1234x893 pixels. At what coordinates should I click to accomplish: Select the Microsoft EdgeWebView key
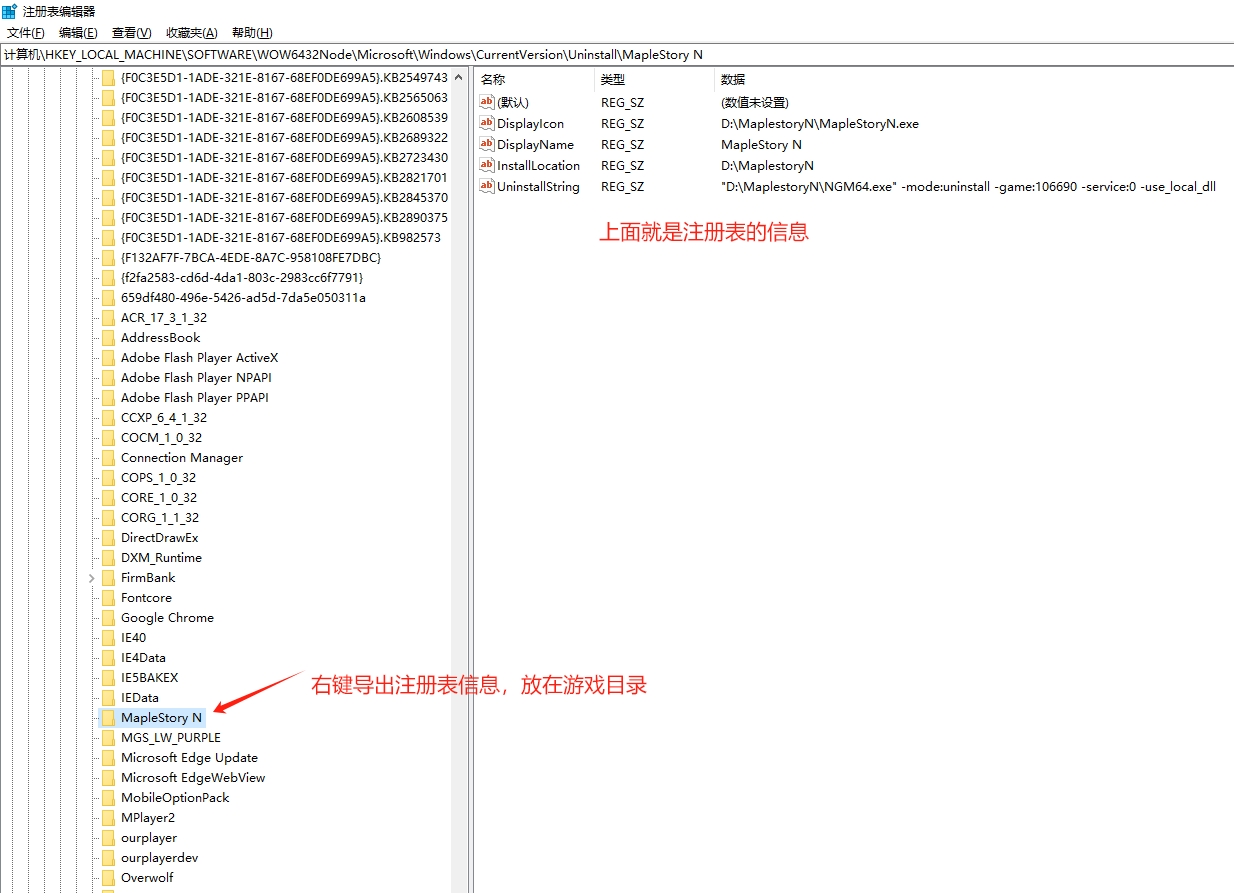[193, 778]
